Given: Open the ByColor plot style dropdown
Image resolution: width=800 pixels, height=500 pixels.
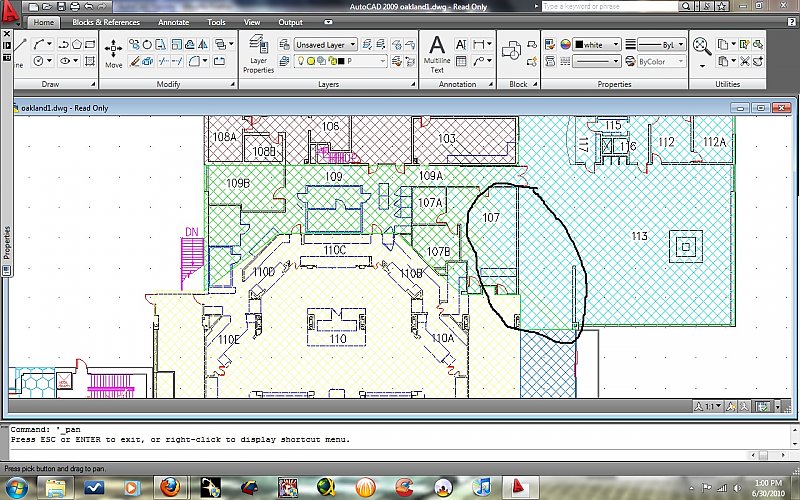Looking at the screenshot, I should [x=662, y=61].
